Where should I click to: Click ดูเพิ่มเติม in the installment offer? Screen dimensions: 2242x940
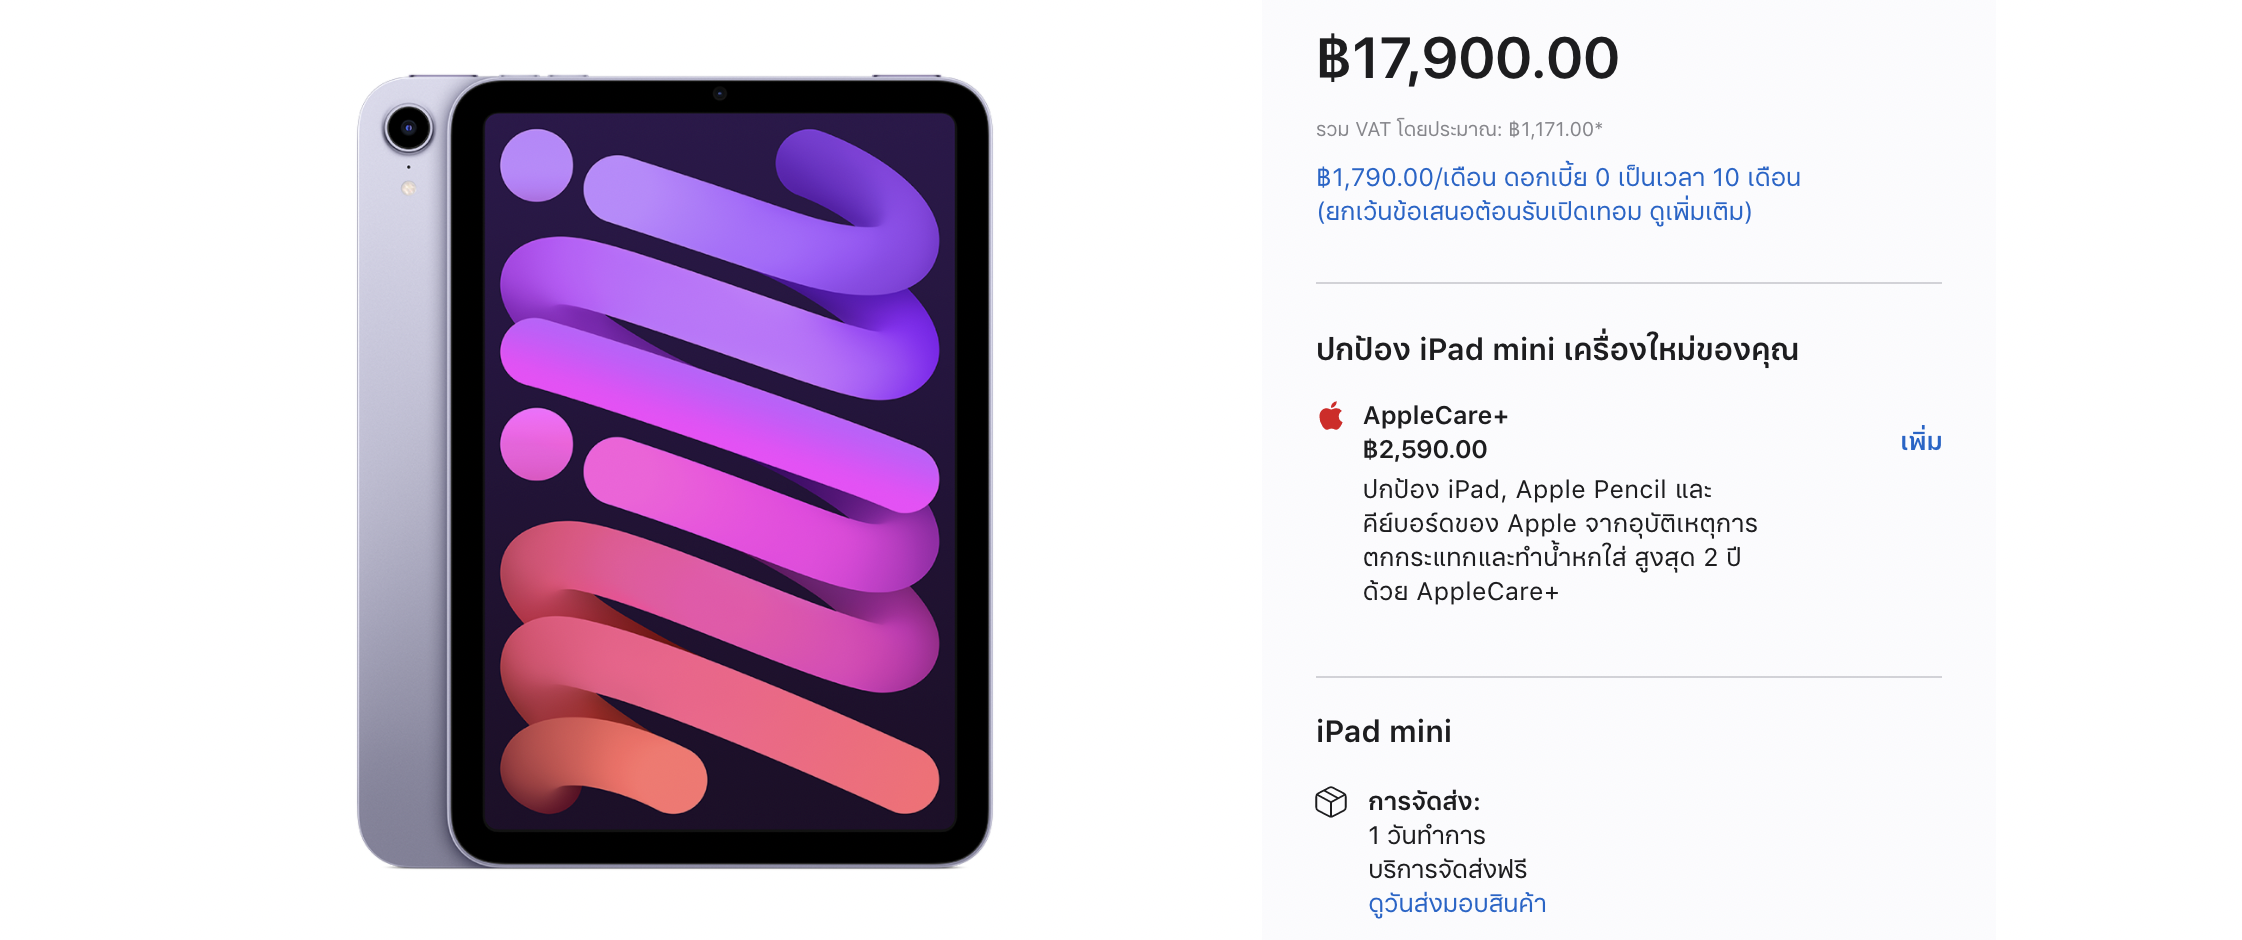coord(1699,212)
